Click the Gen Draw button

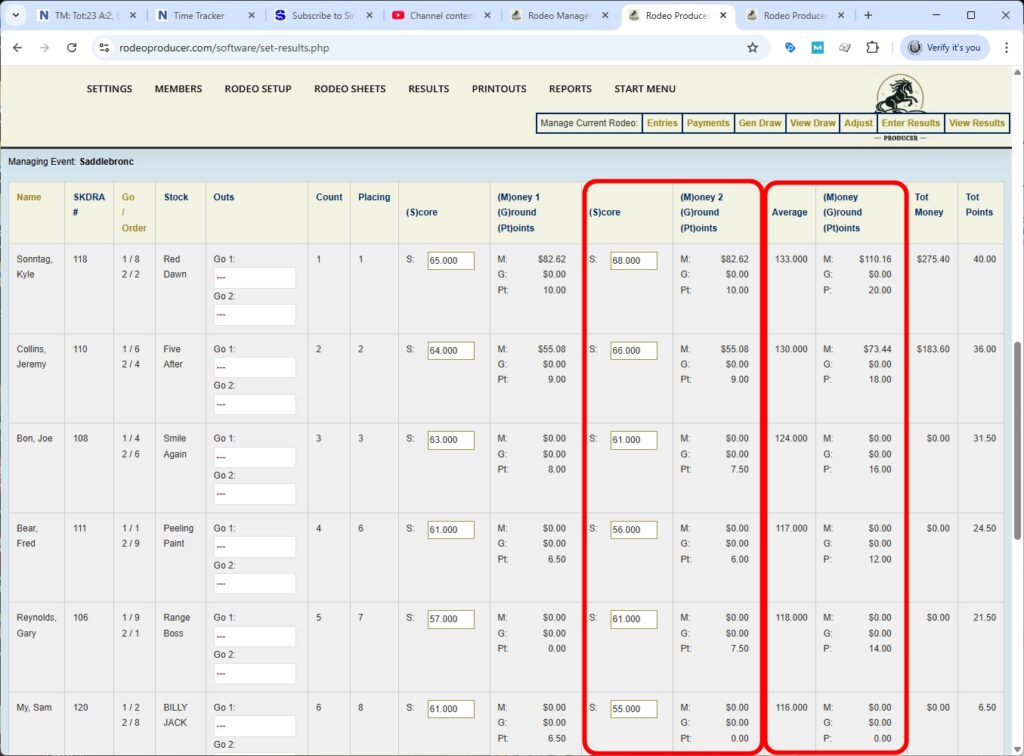(759, 123)
